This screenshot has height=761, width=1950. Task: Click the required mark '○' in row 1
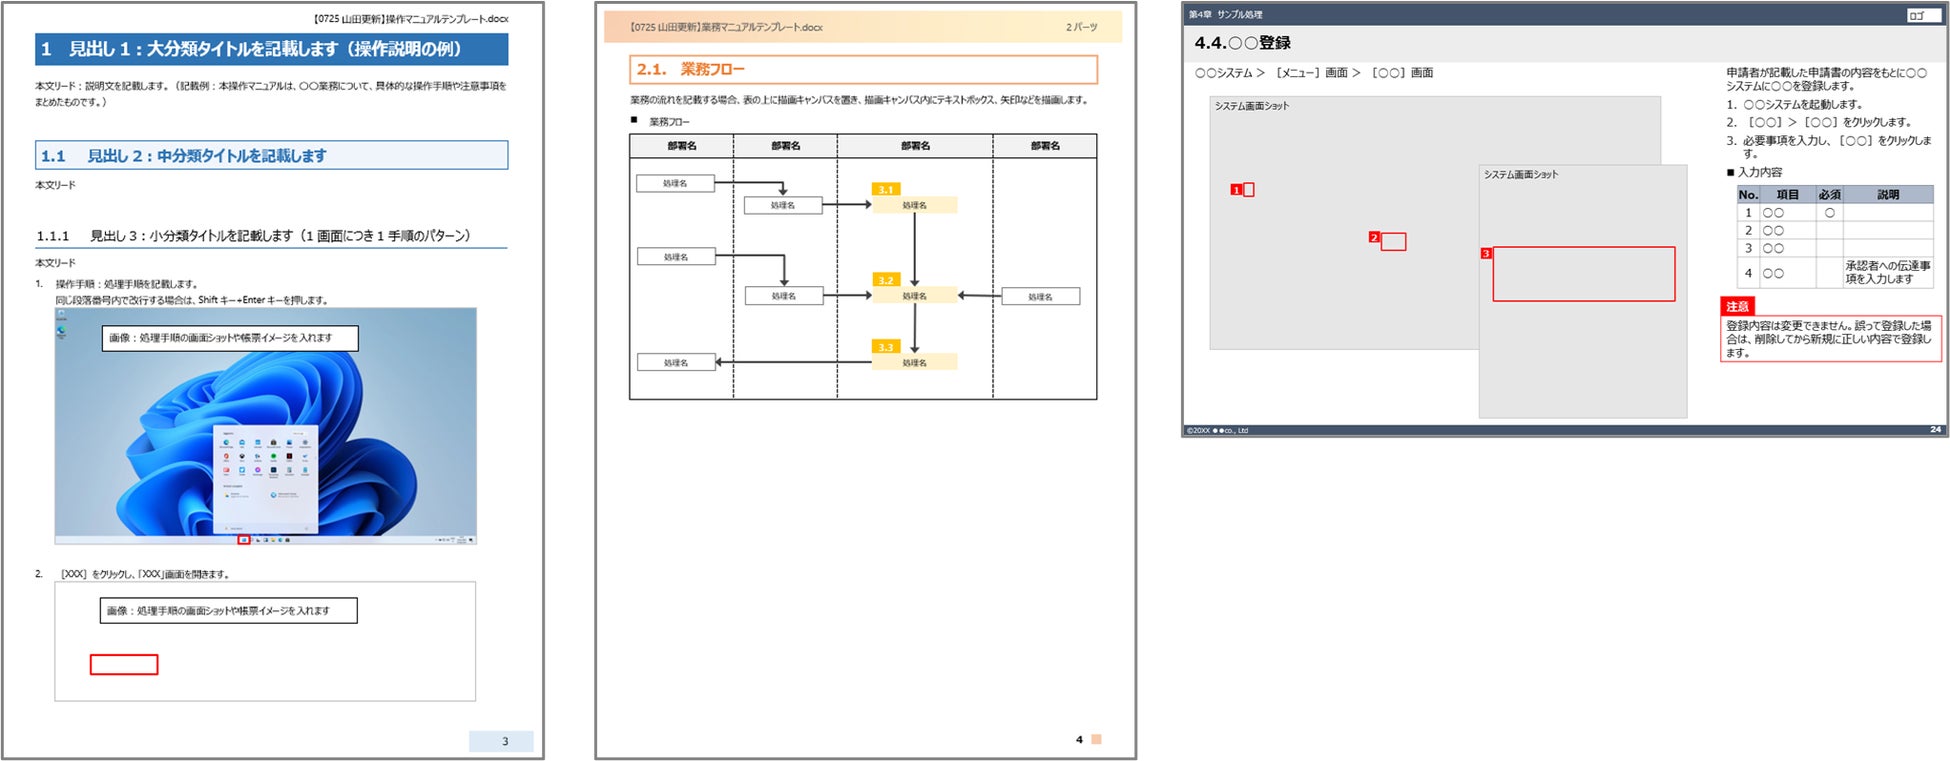[x=1829, y=213]
